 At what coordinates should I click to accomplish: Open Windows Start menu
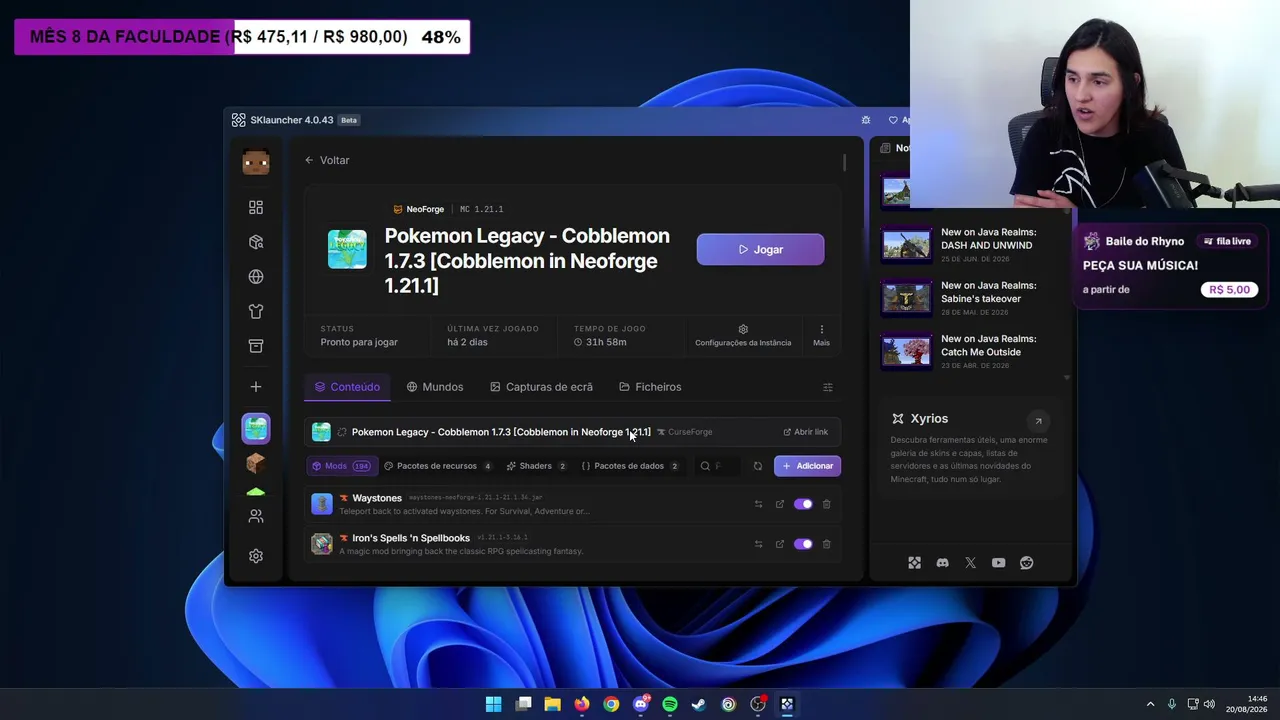[493, 704]
